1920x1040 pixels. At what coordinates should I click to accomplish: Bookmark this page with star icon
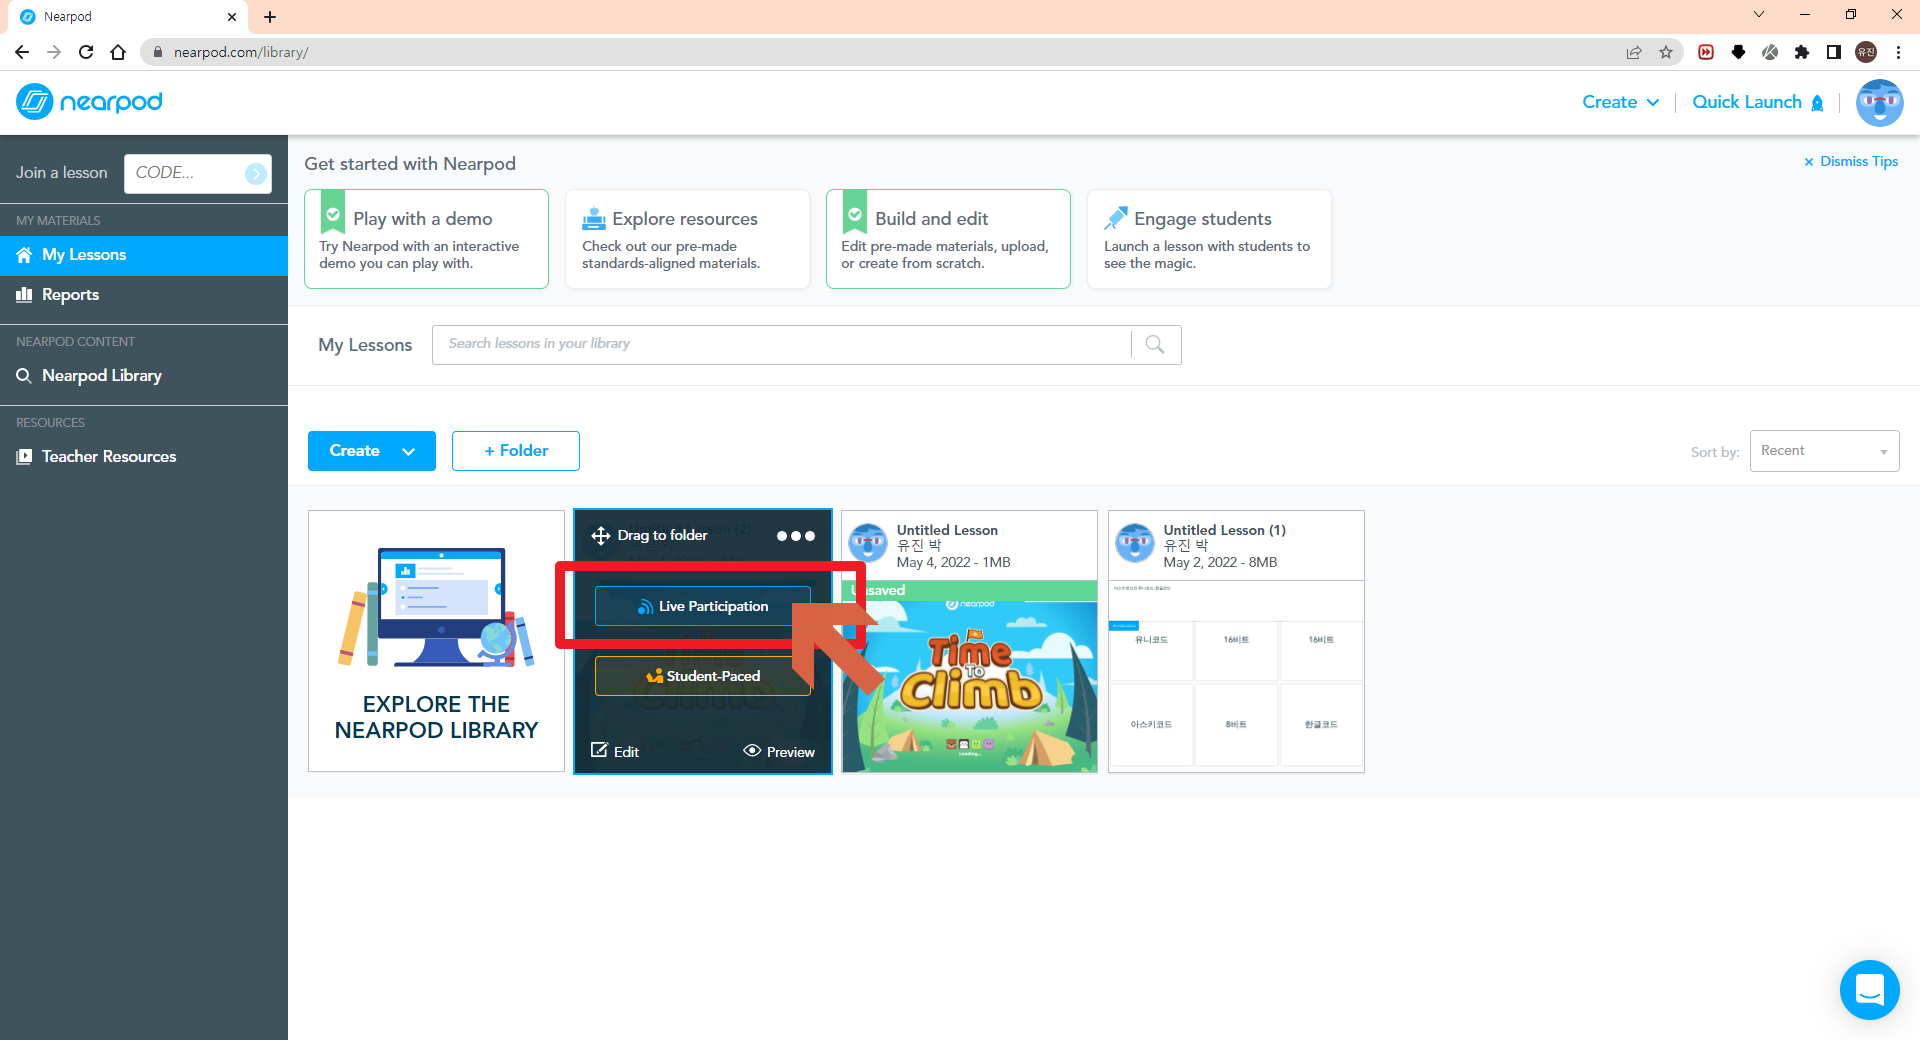[x=1666, y=52]
